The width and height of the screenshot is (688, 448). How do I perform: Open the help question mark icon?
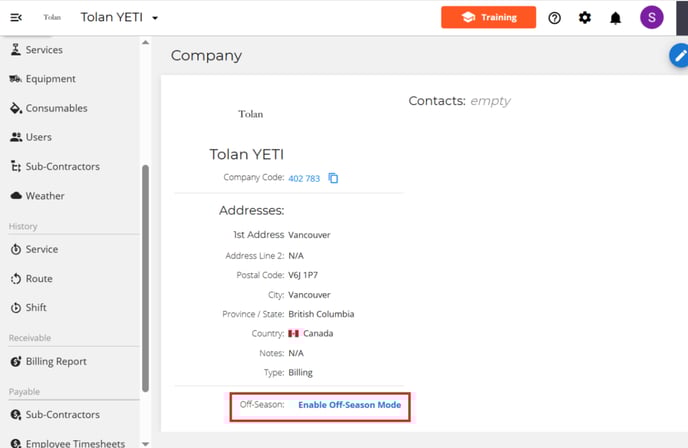pyautogui.click(x=555, y=17)
